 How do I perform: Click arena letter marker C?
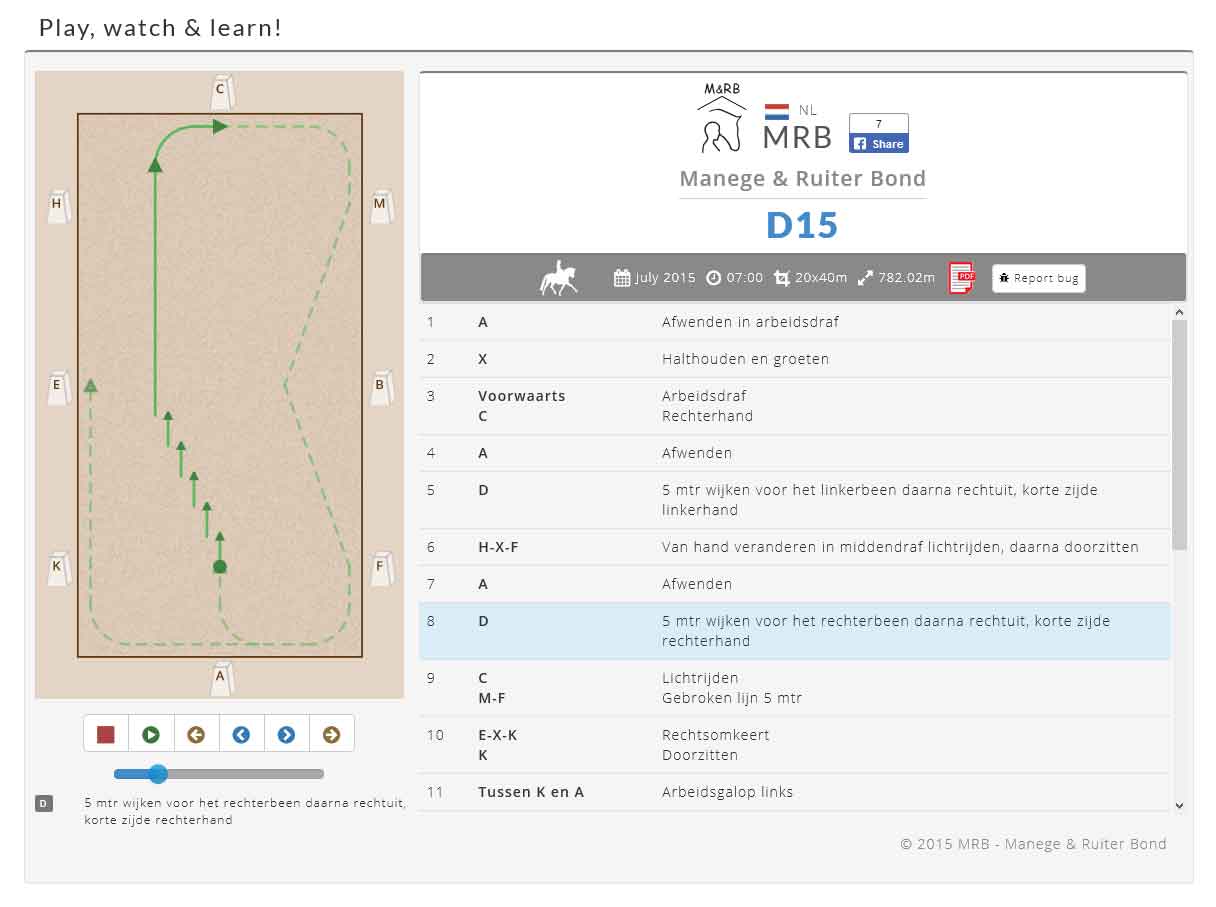tap(221, 93)
